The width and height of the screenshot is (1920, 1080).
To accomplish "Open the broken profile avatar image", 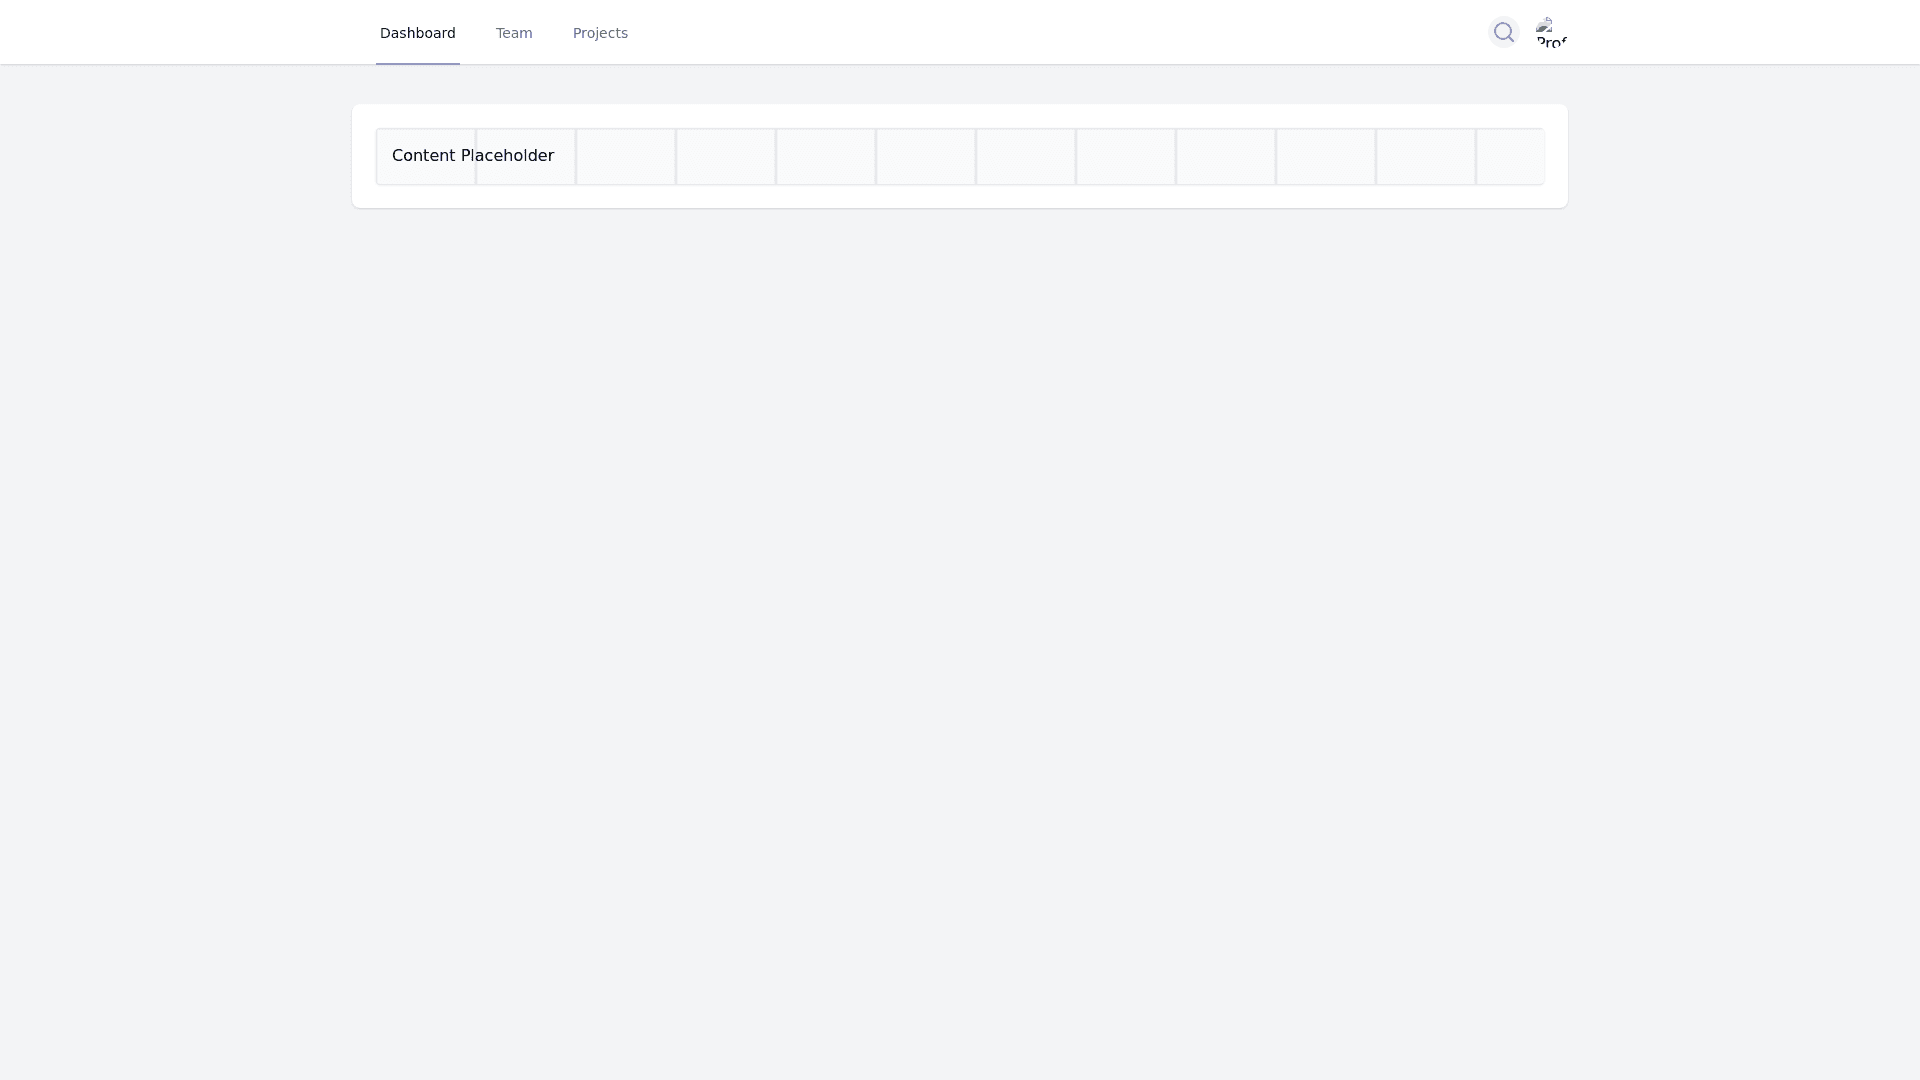I will [x=1551, y=32].
